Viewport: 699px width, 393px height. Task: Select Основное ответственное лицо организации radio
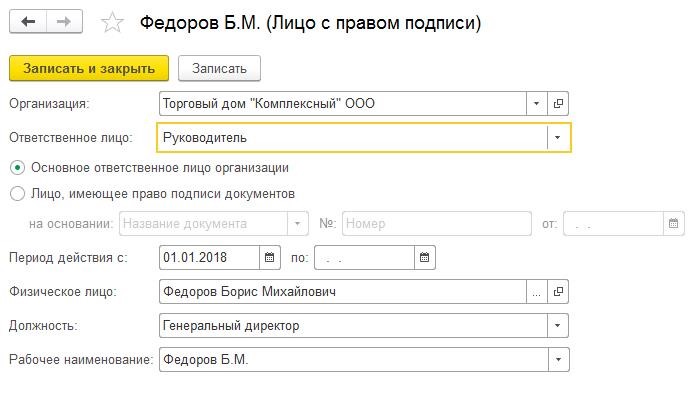point(17,168)
